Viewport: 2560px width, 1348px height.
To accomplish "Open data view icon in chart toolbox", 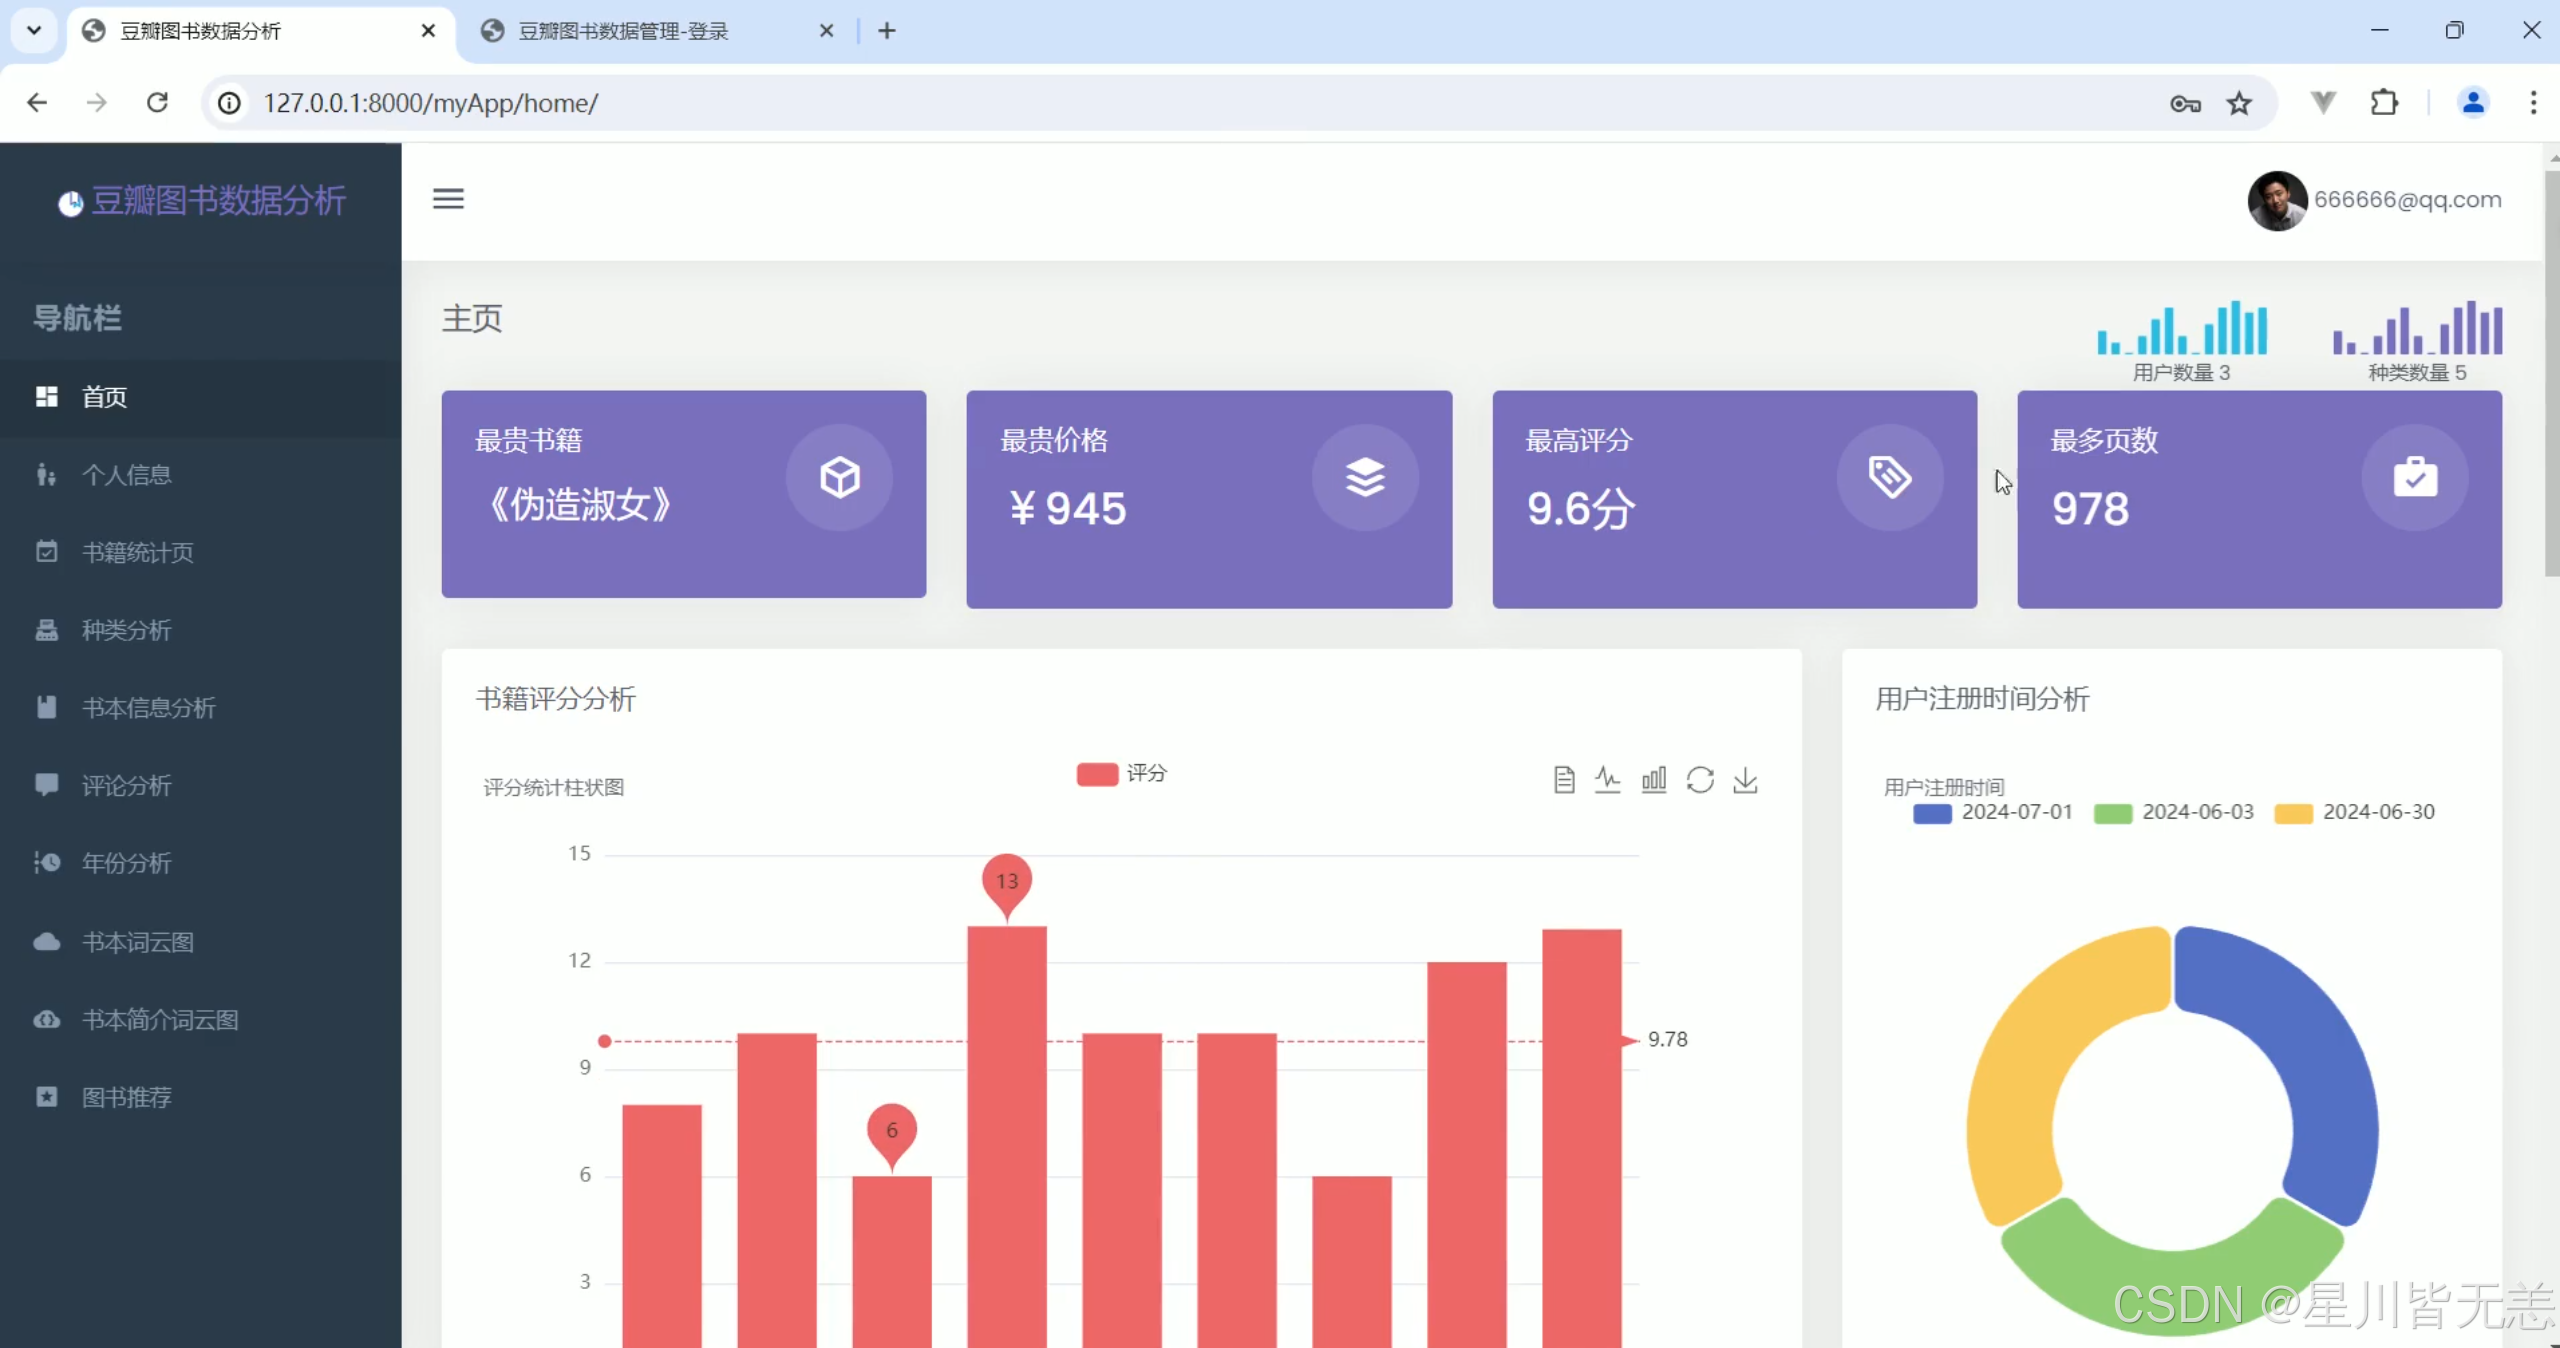I will tap(1564, 780).
